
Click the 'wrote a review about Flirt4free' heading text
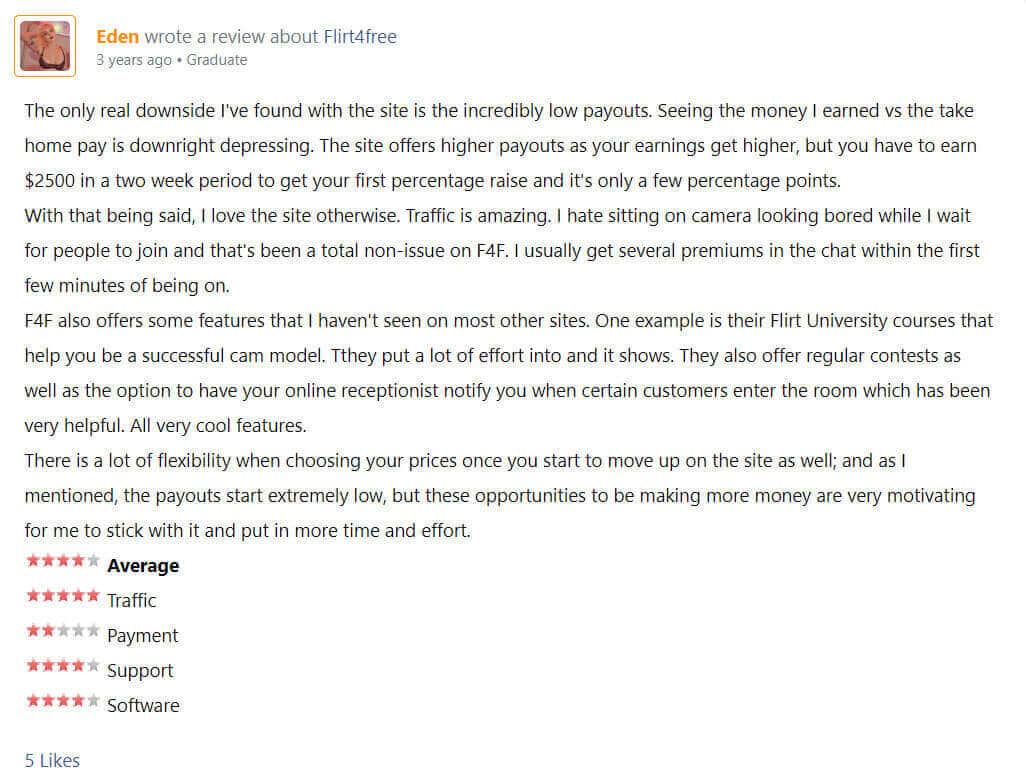tap(270, 37)
